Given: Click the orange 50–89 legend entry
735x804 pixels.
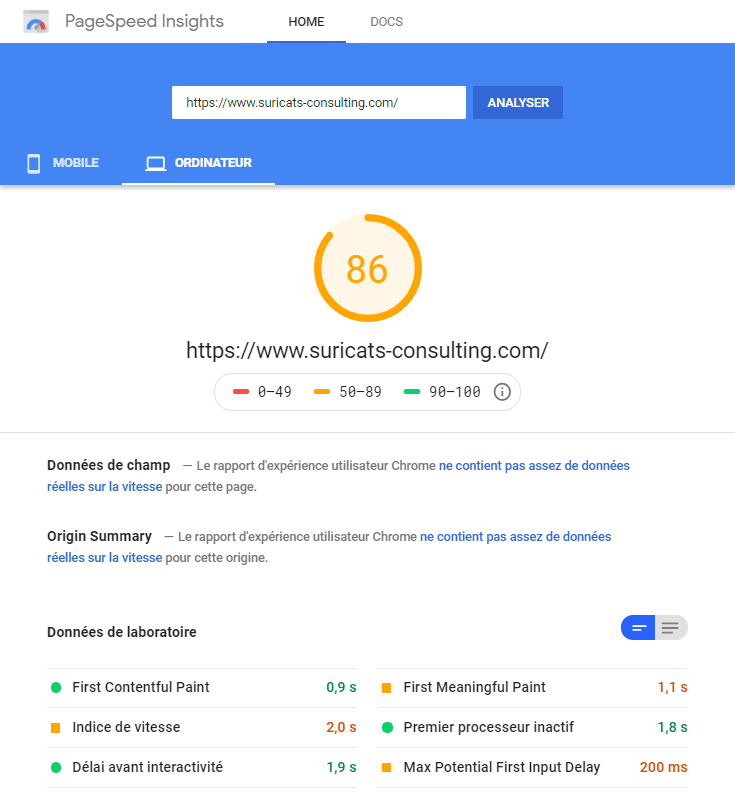Looking at the screenshot, I should 348,392.
